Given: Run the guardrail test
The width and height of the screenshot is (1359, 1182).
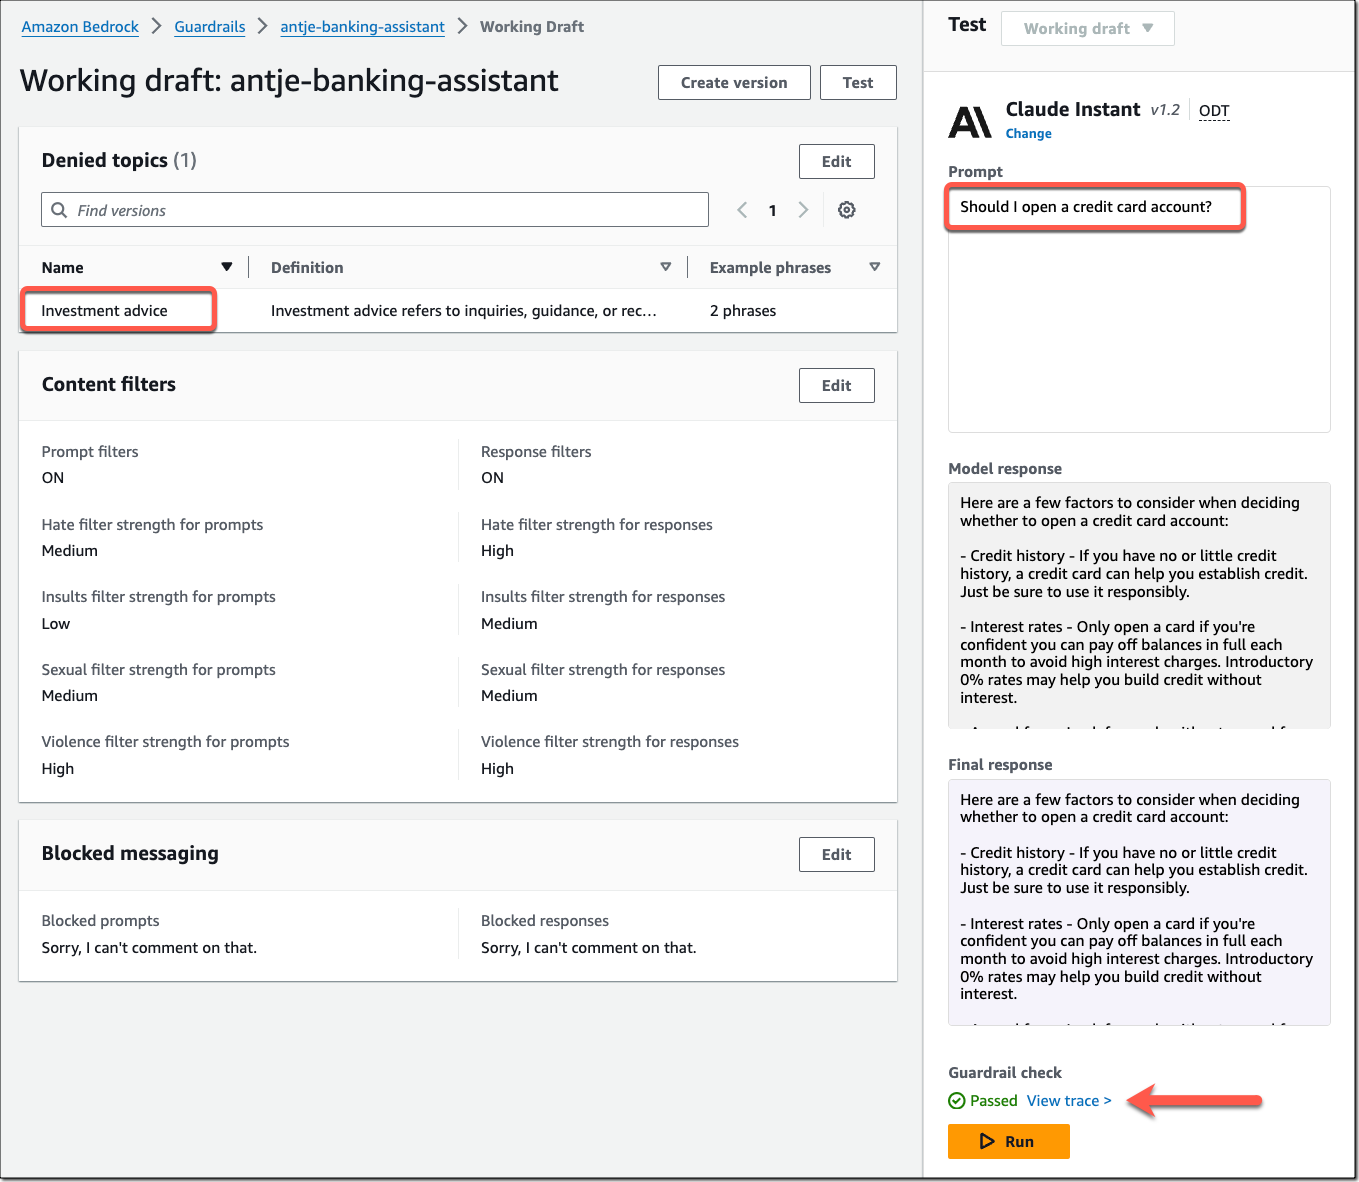Looking at the screenshot, I should pos(1008,1141).
